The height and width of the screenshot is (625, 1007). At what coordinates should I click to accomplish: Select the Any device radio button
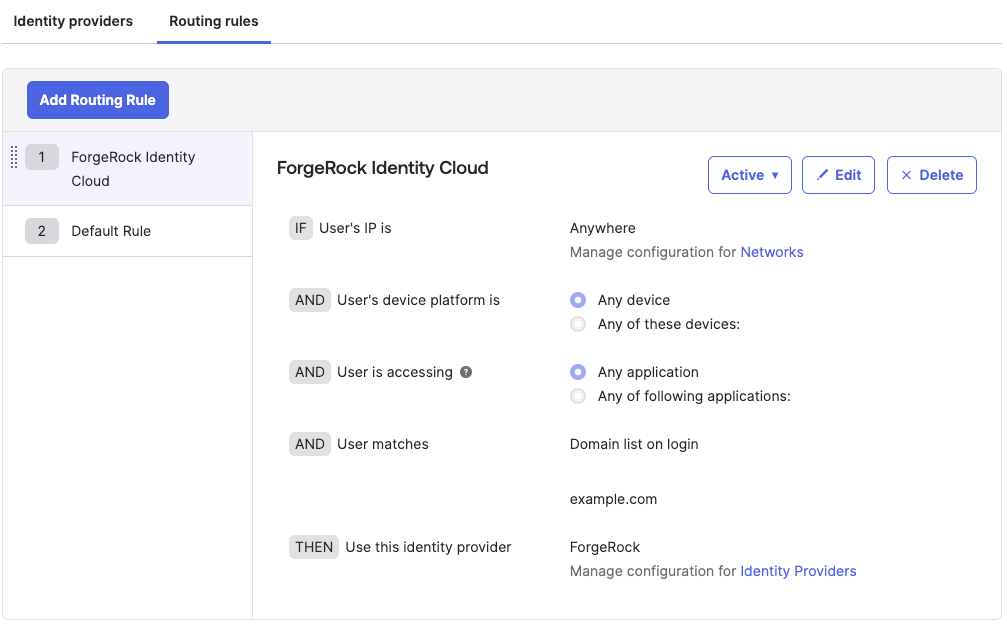[578, 300]
